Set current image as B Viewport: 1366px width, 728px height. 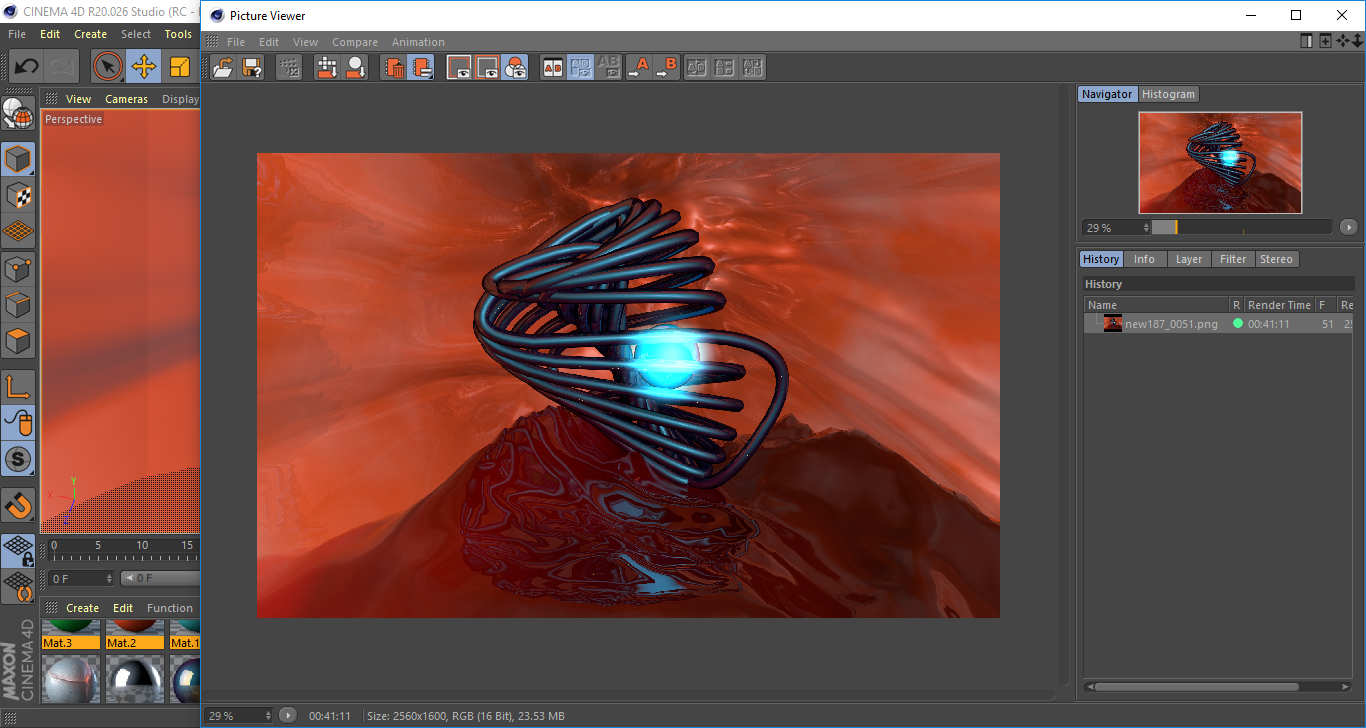point(666,68)
